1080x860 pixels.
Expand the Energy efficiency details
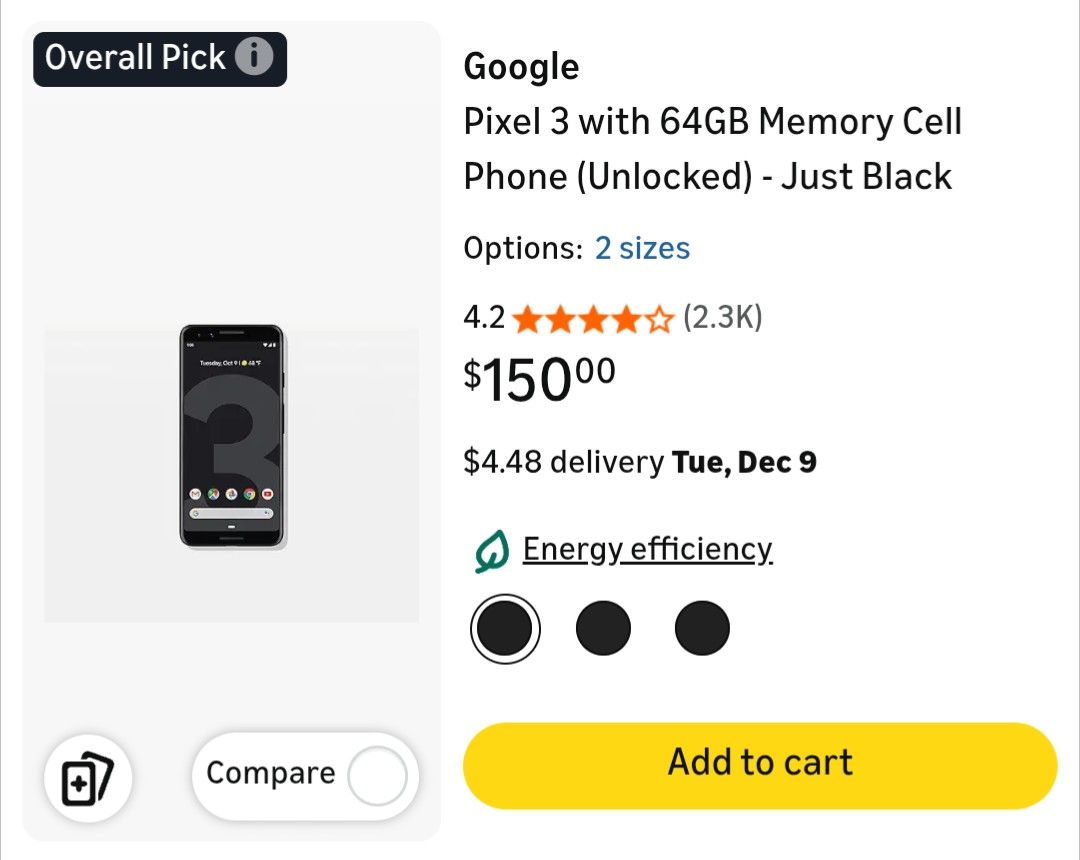647,548
